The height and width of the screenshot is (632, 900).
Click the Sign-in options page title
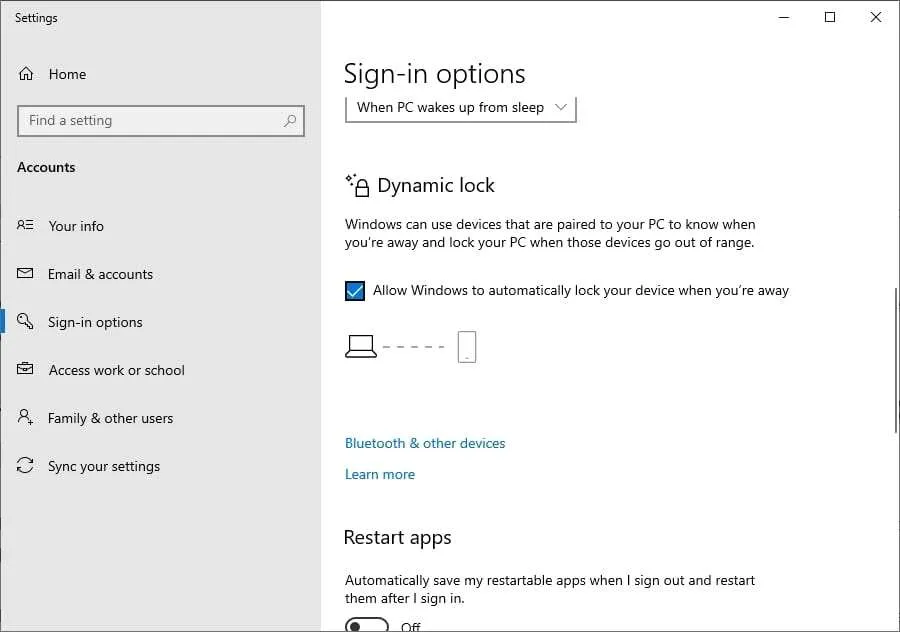coord(435,74)
